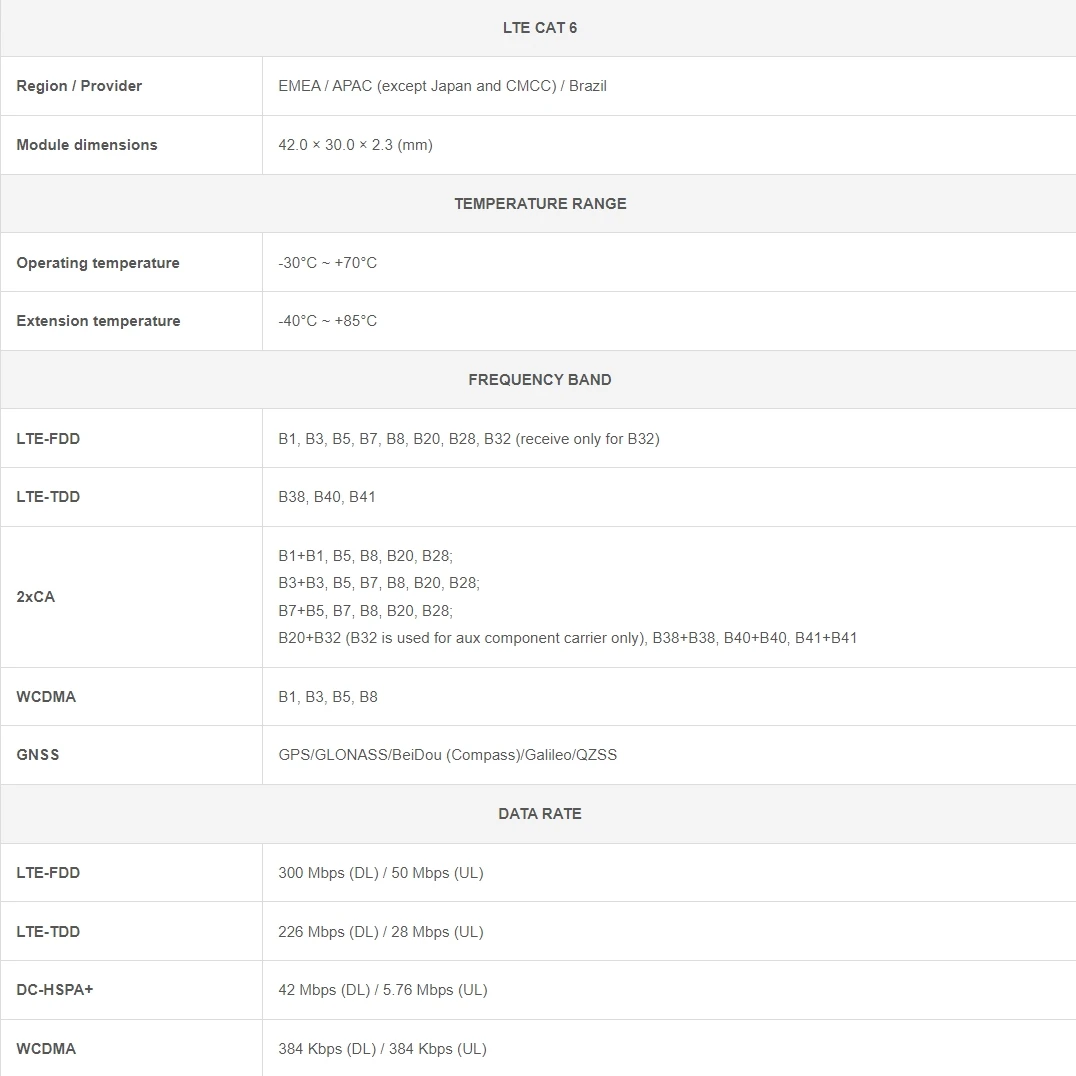Click the "FREQUENCY BAND" section header
The image size is (1076, 1076).
[539, 379]
